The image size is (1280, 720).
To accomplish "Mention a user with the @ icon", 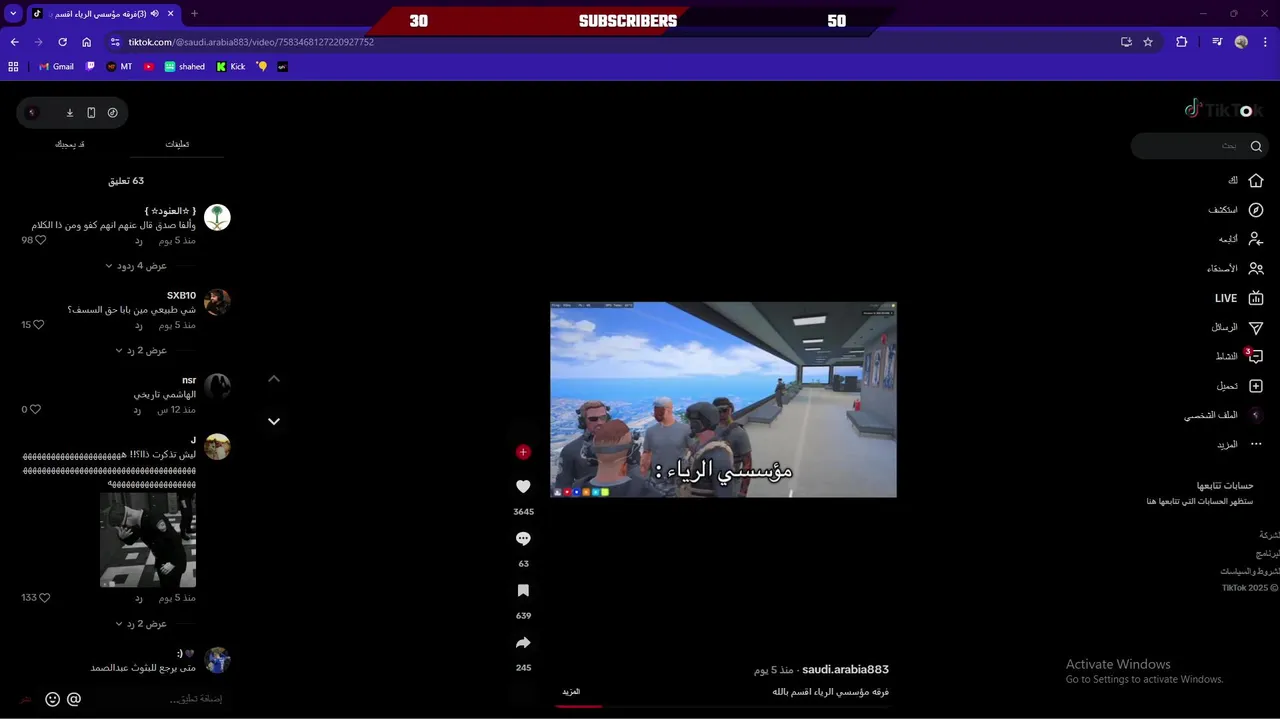I will tap(74, 699).
